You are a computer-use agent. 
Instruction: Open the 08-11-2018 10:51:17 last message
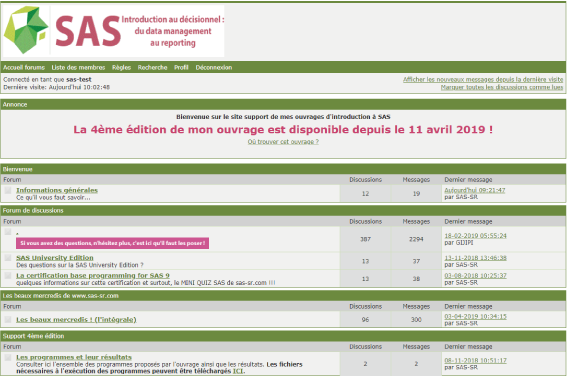click(x=475, y=360)
